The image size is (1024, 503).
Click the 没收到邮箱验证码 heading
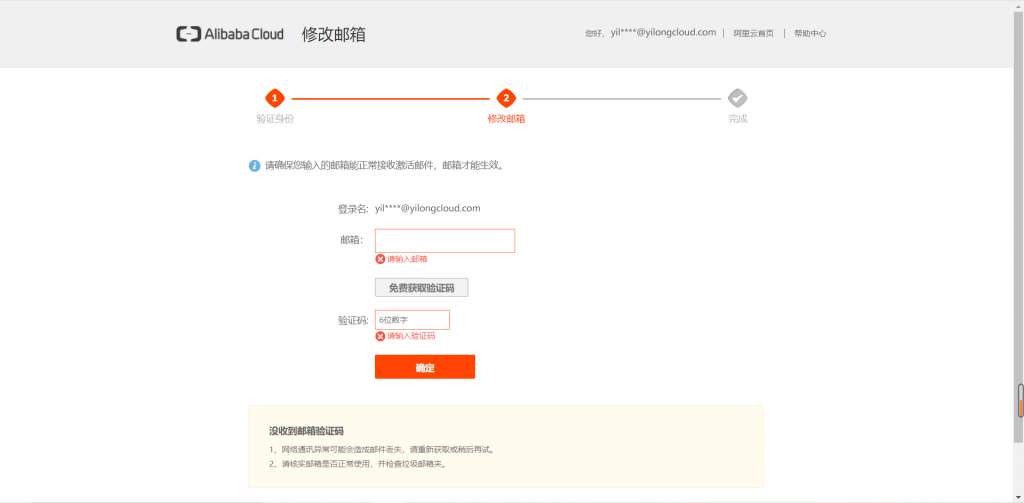click(306, 431)
